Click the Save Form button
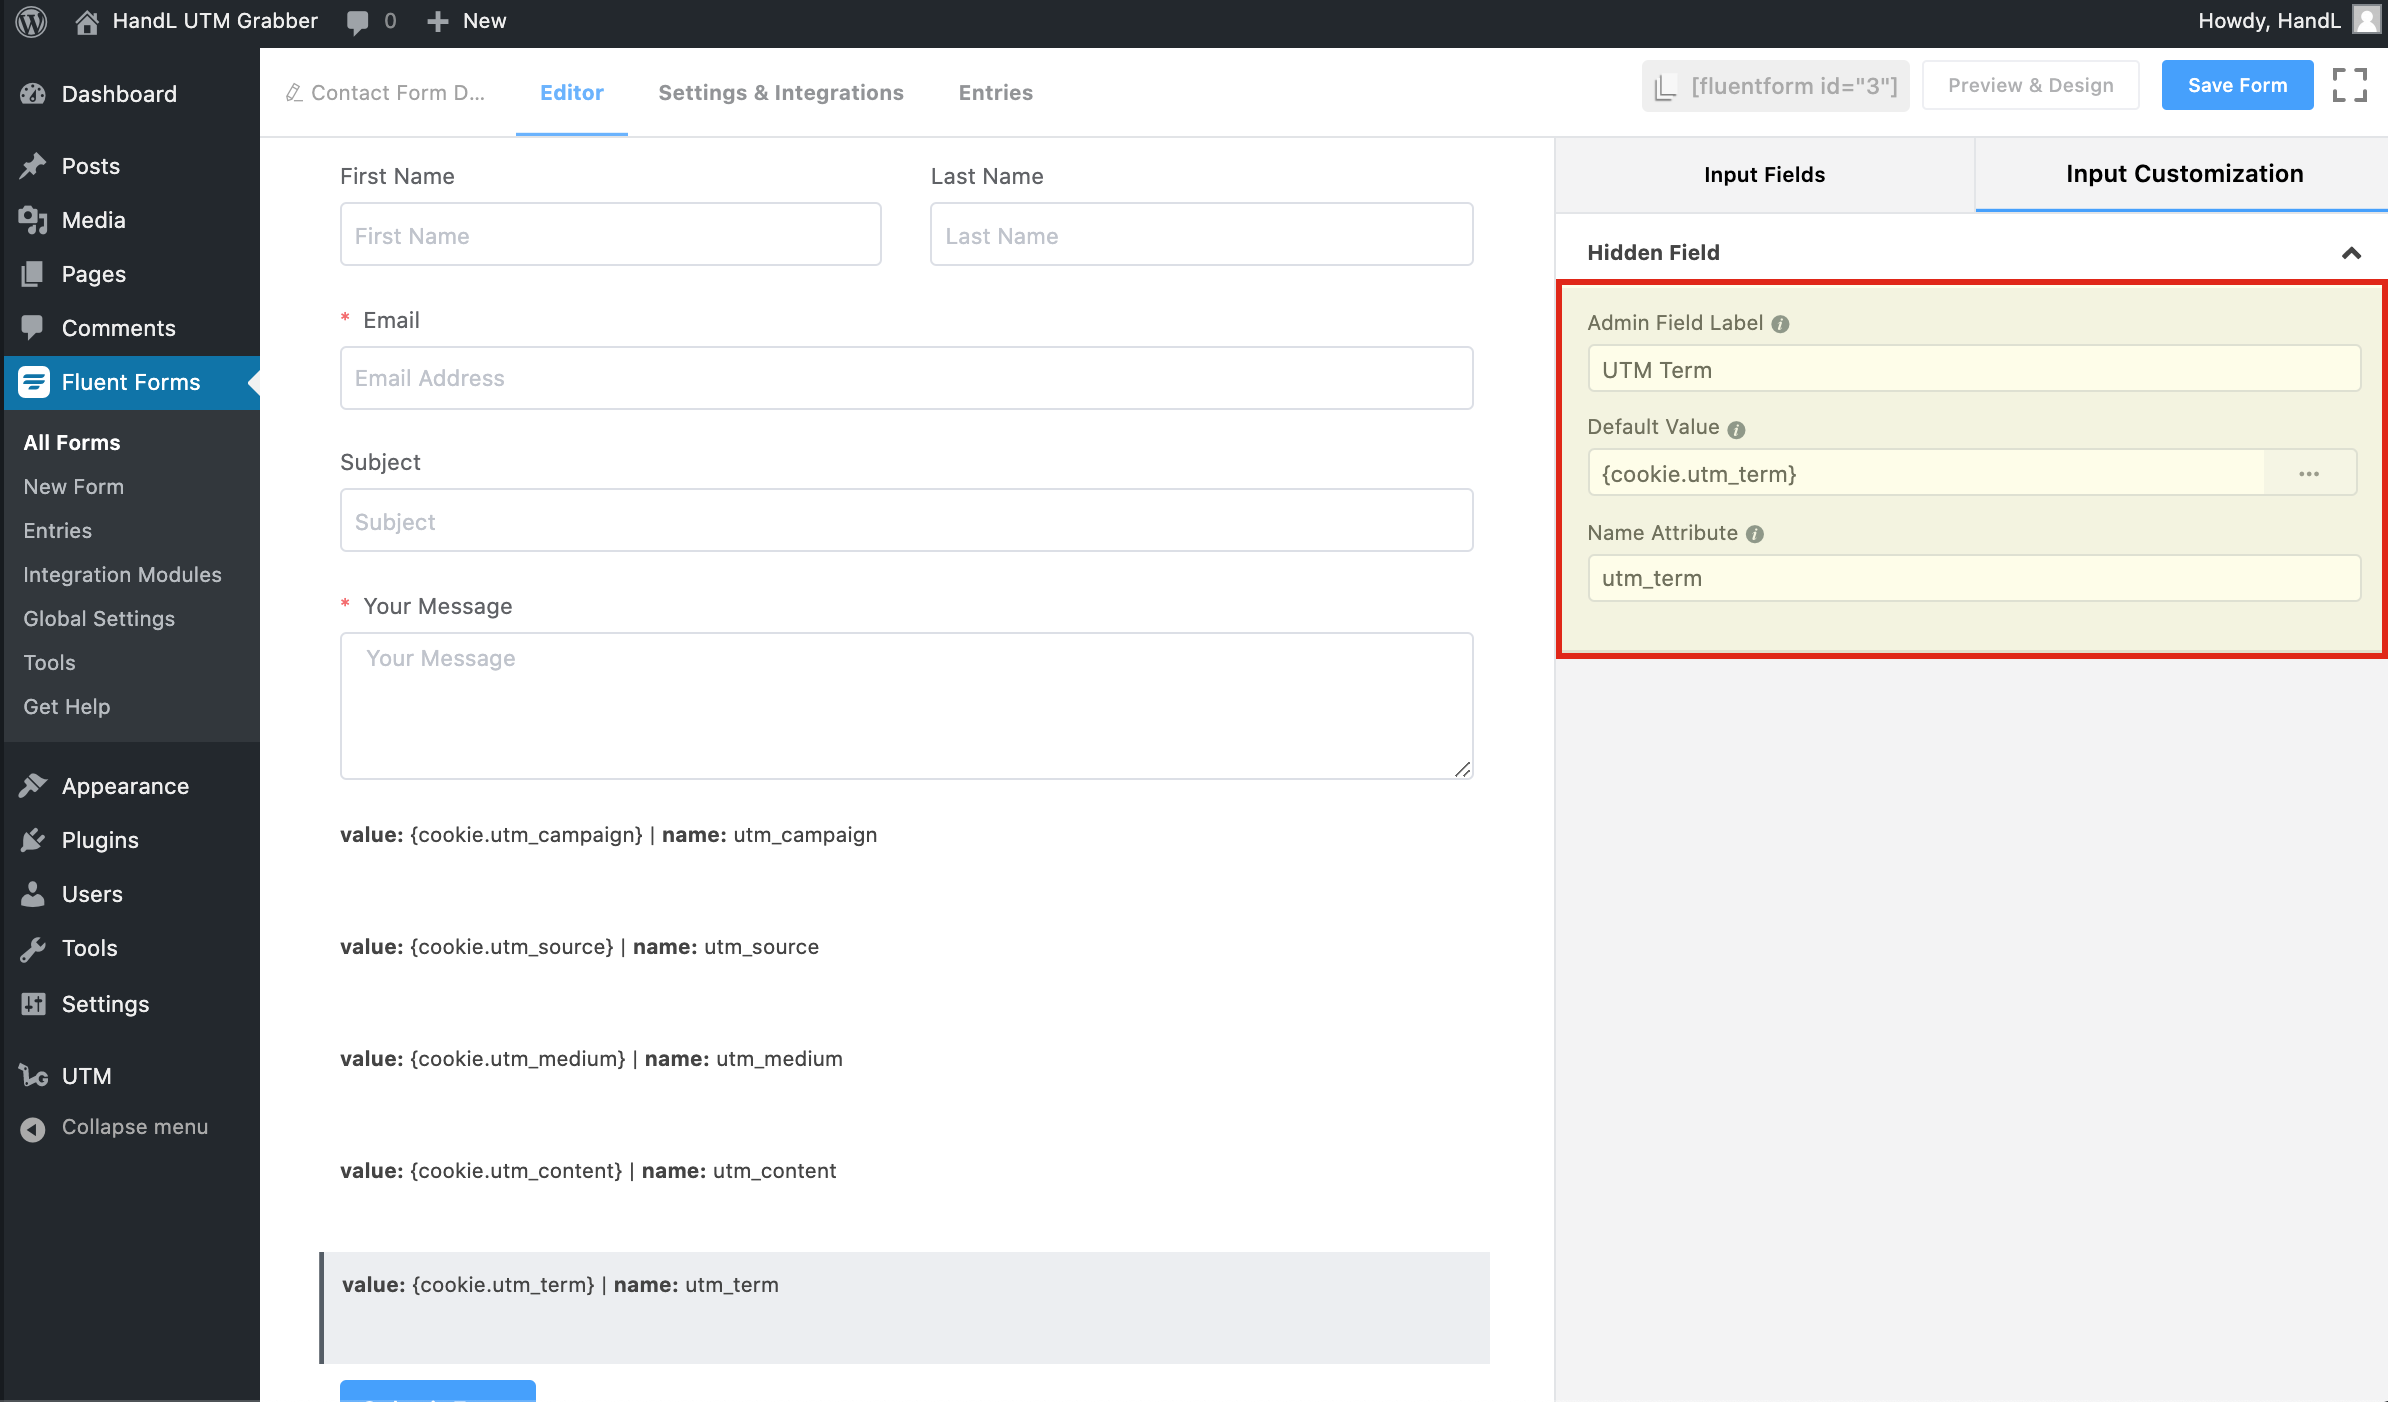This screenshot has height=1402, width=2388. pos(2237,86)
